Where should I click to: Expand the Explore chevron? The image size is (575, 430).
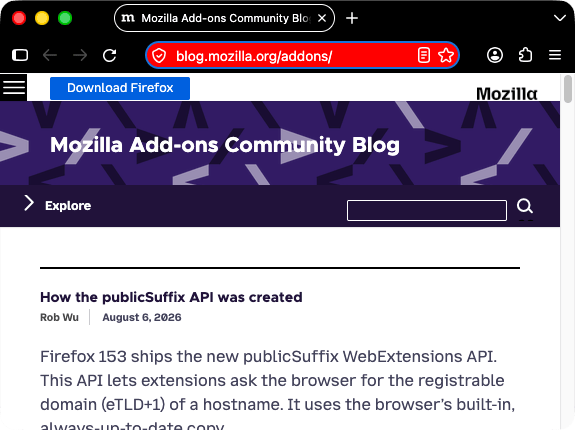coord(29,203)
